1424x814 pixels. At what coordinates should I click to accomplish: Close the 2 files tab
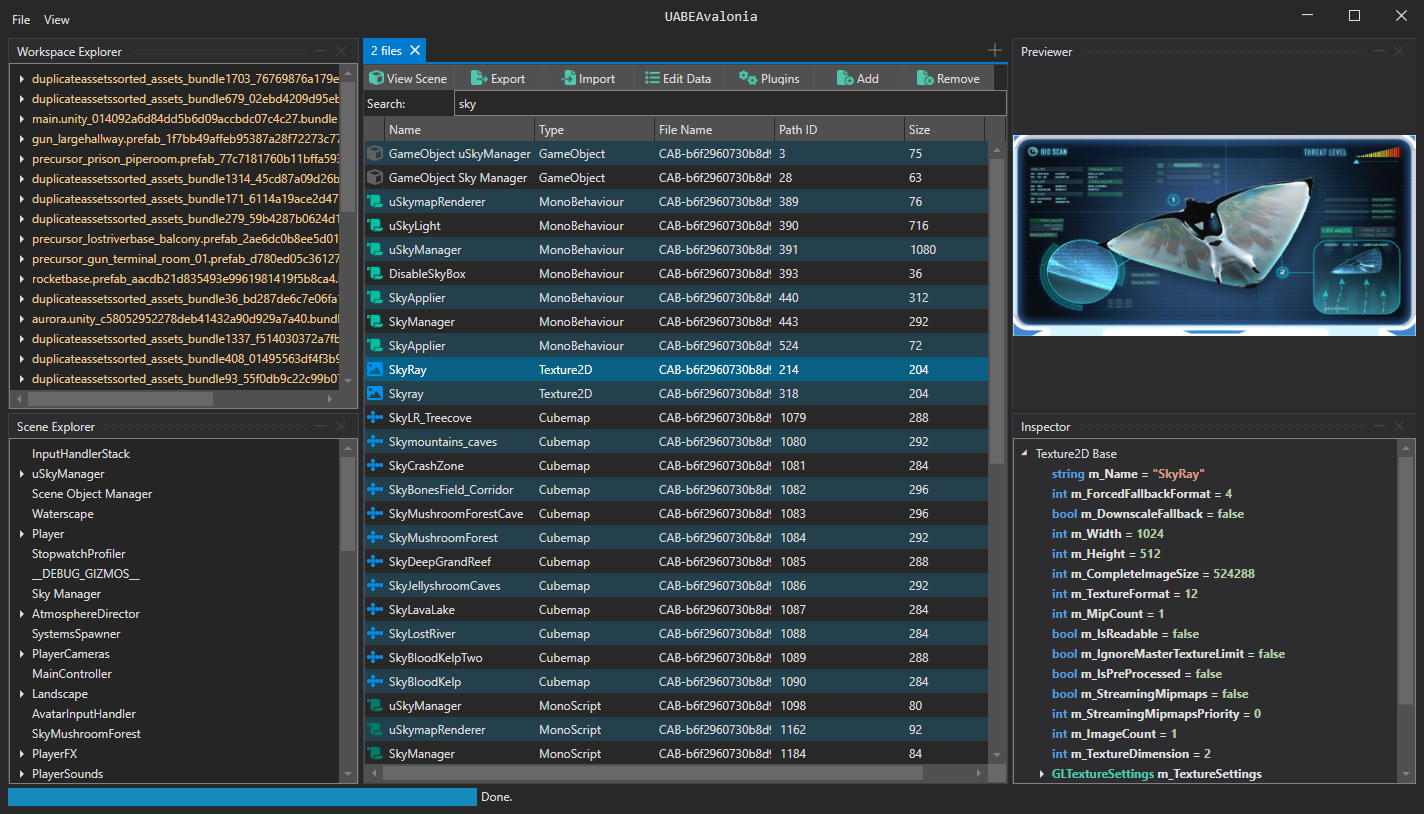pyautogui.click(x=415, y=50)
